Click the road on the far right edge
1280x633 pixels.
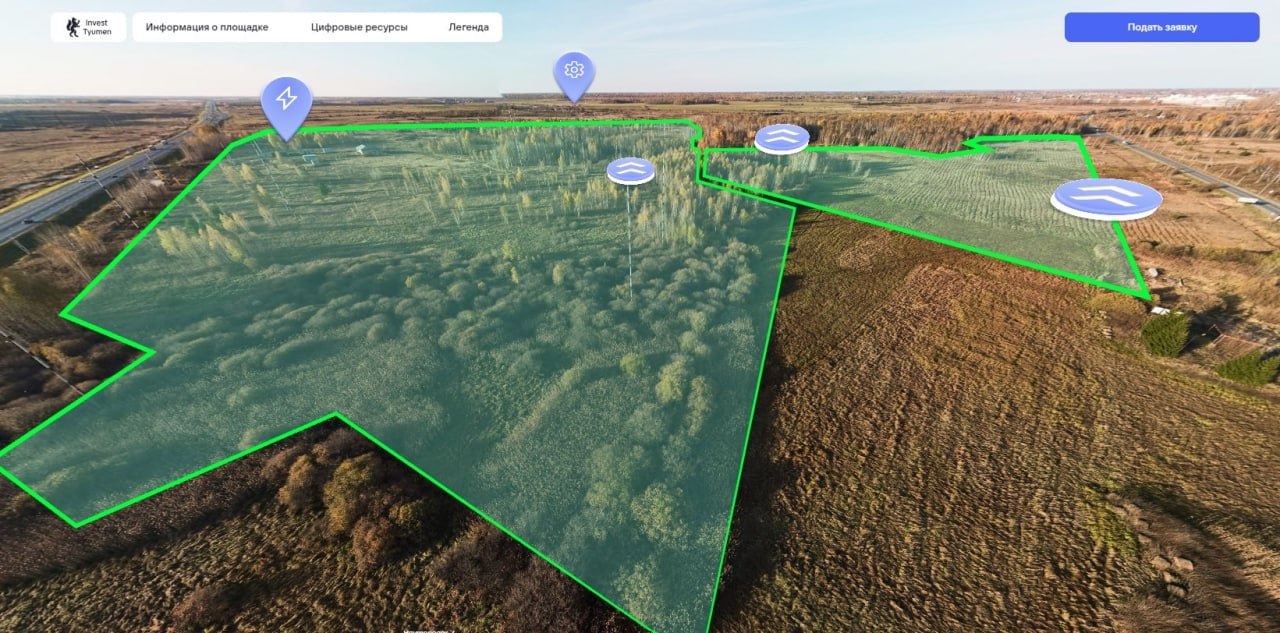(1200, 173)
